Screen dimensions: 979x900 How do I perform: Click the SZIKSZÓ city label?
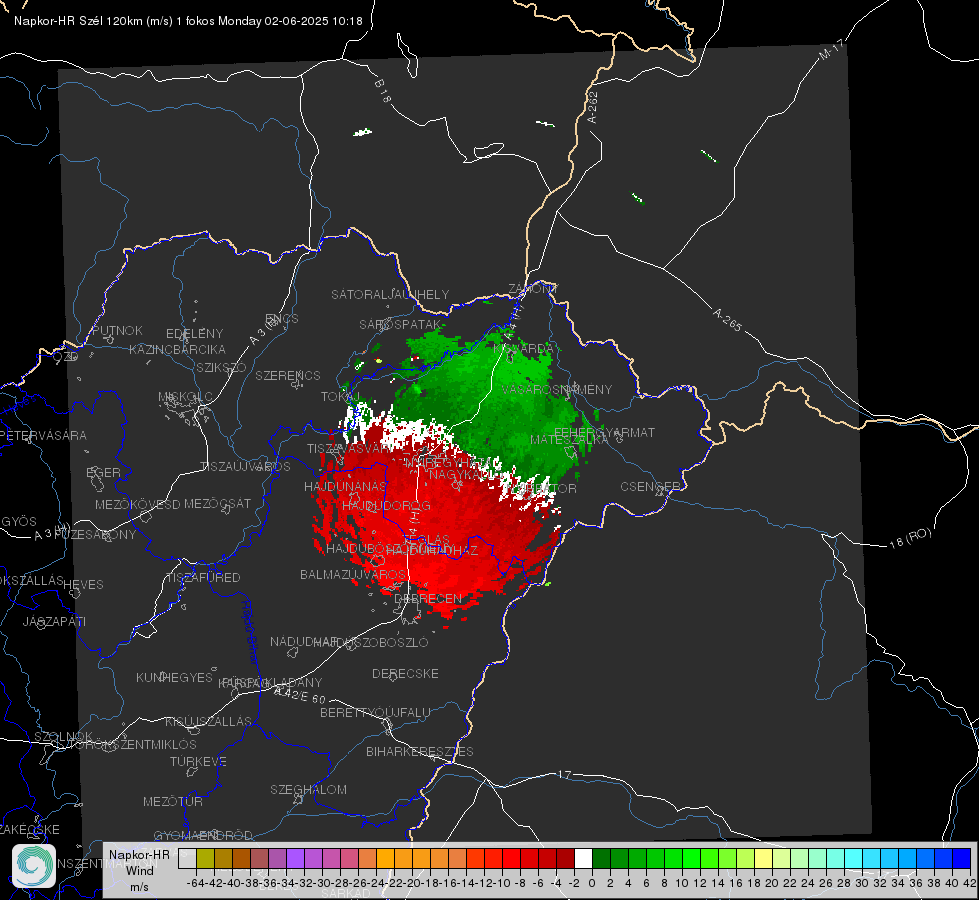tap(222, 368)
